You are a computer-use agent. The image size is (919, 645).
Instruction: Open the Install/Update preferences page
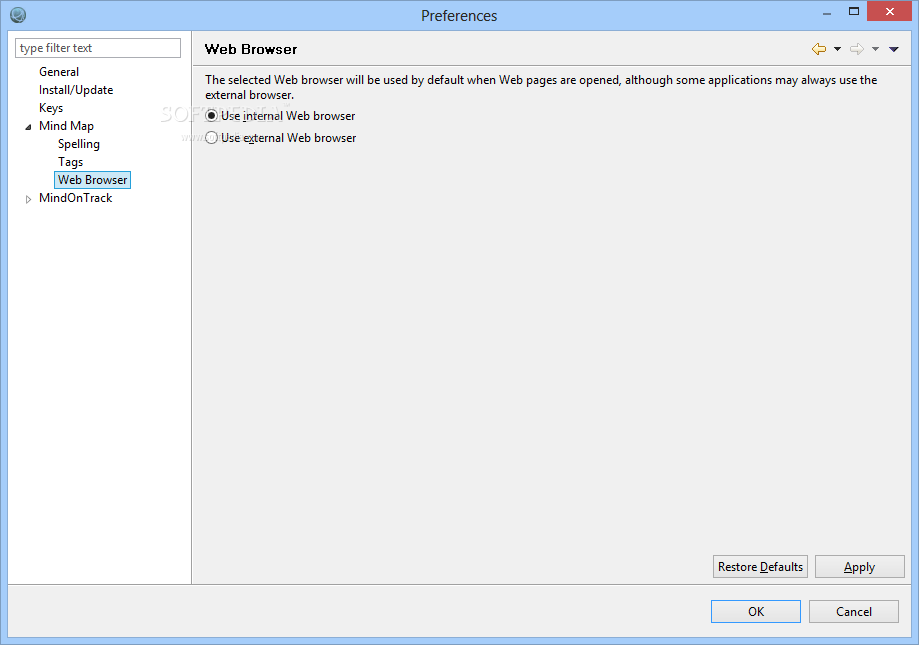[x=76, y=90]
